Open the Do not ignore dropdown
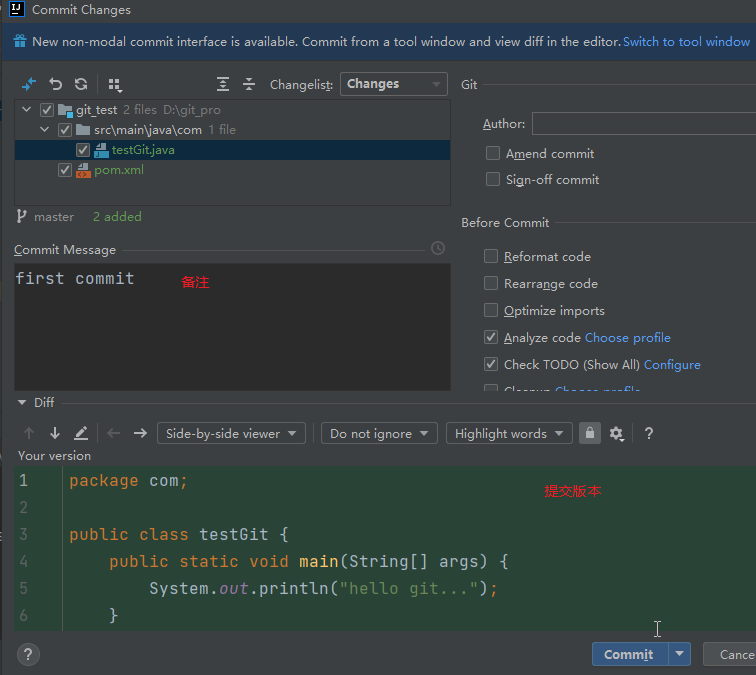 point(379,433)
